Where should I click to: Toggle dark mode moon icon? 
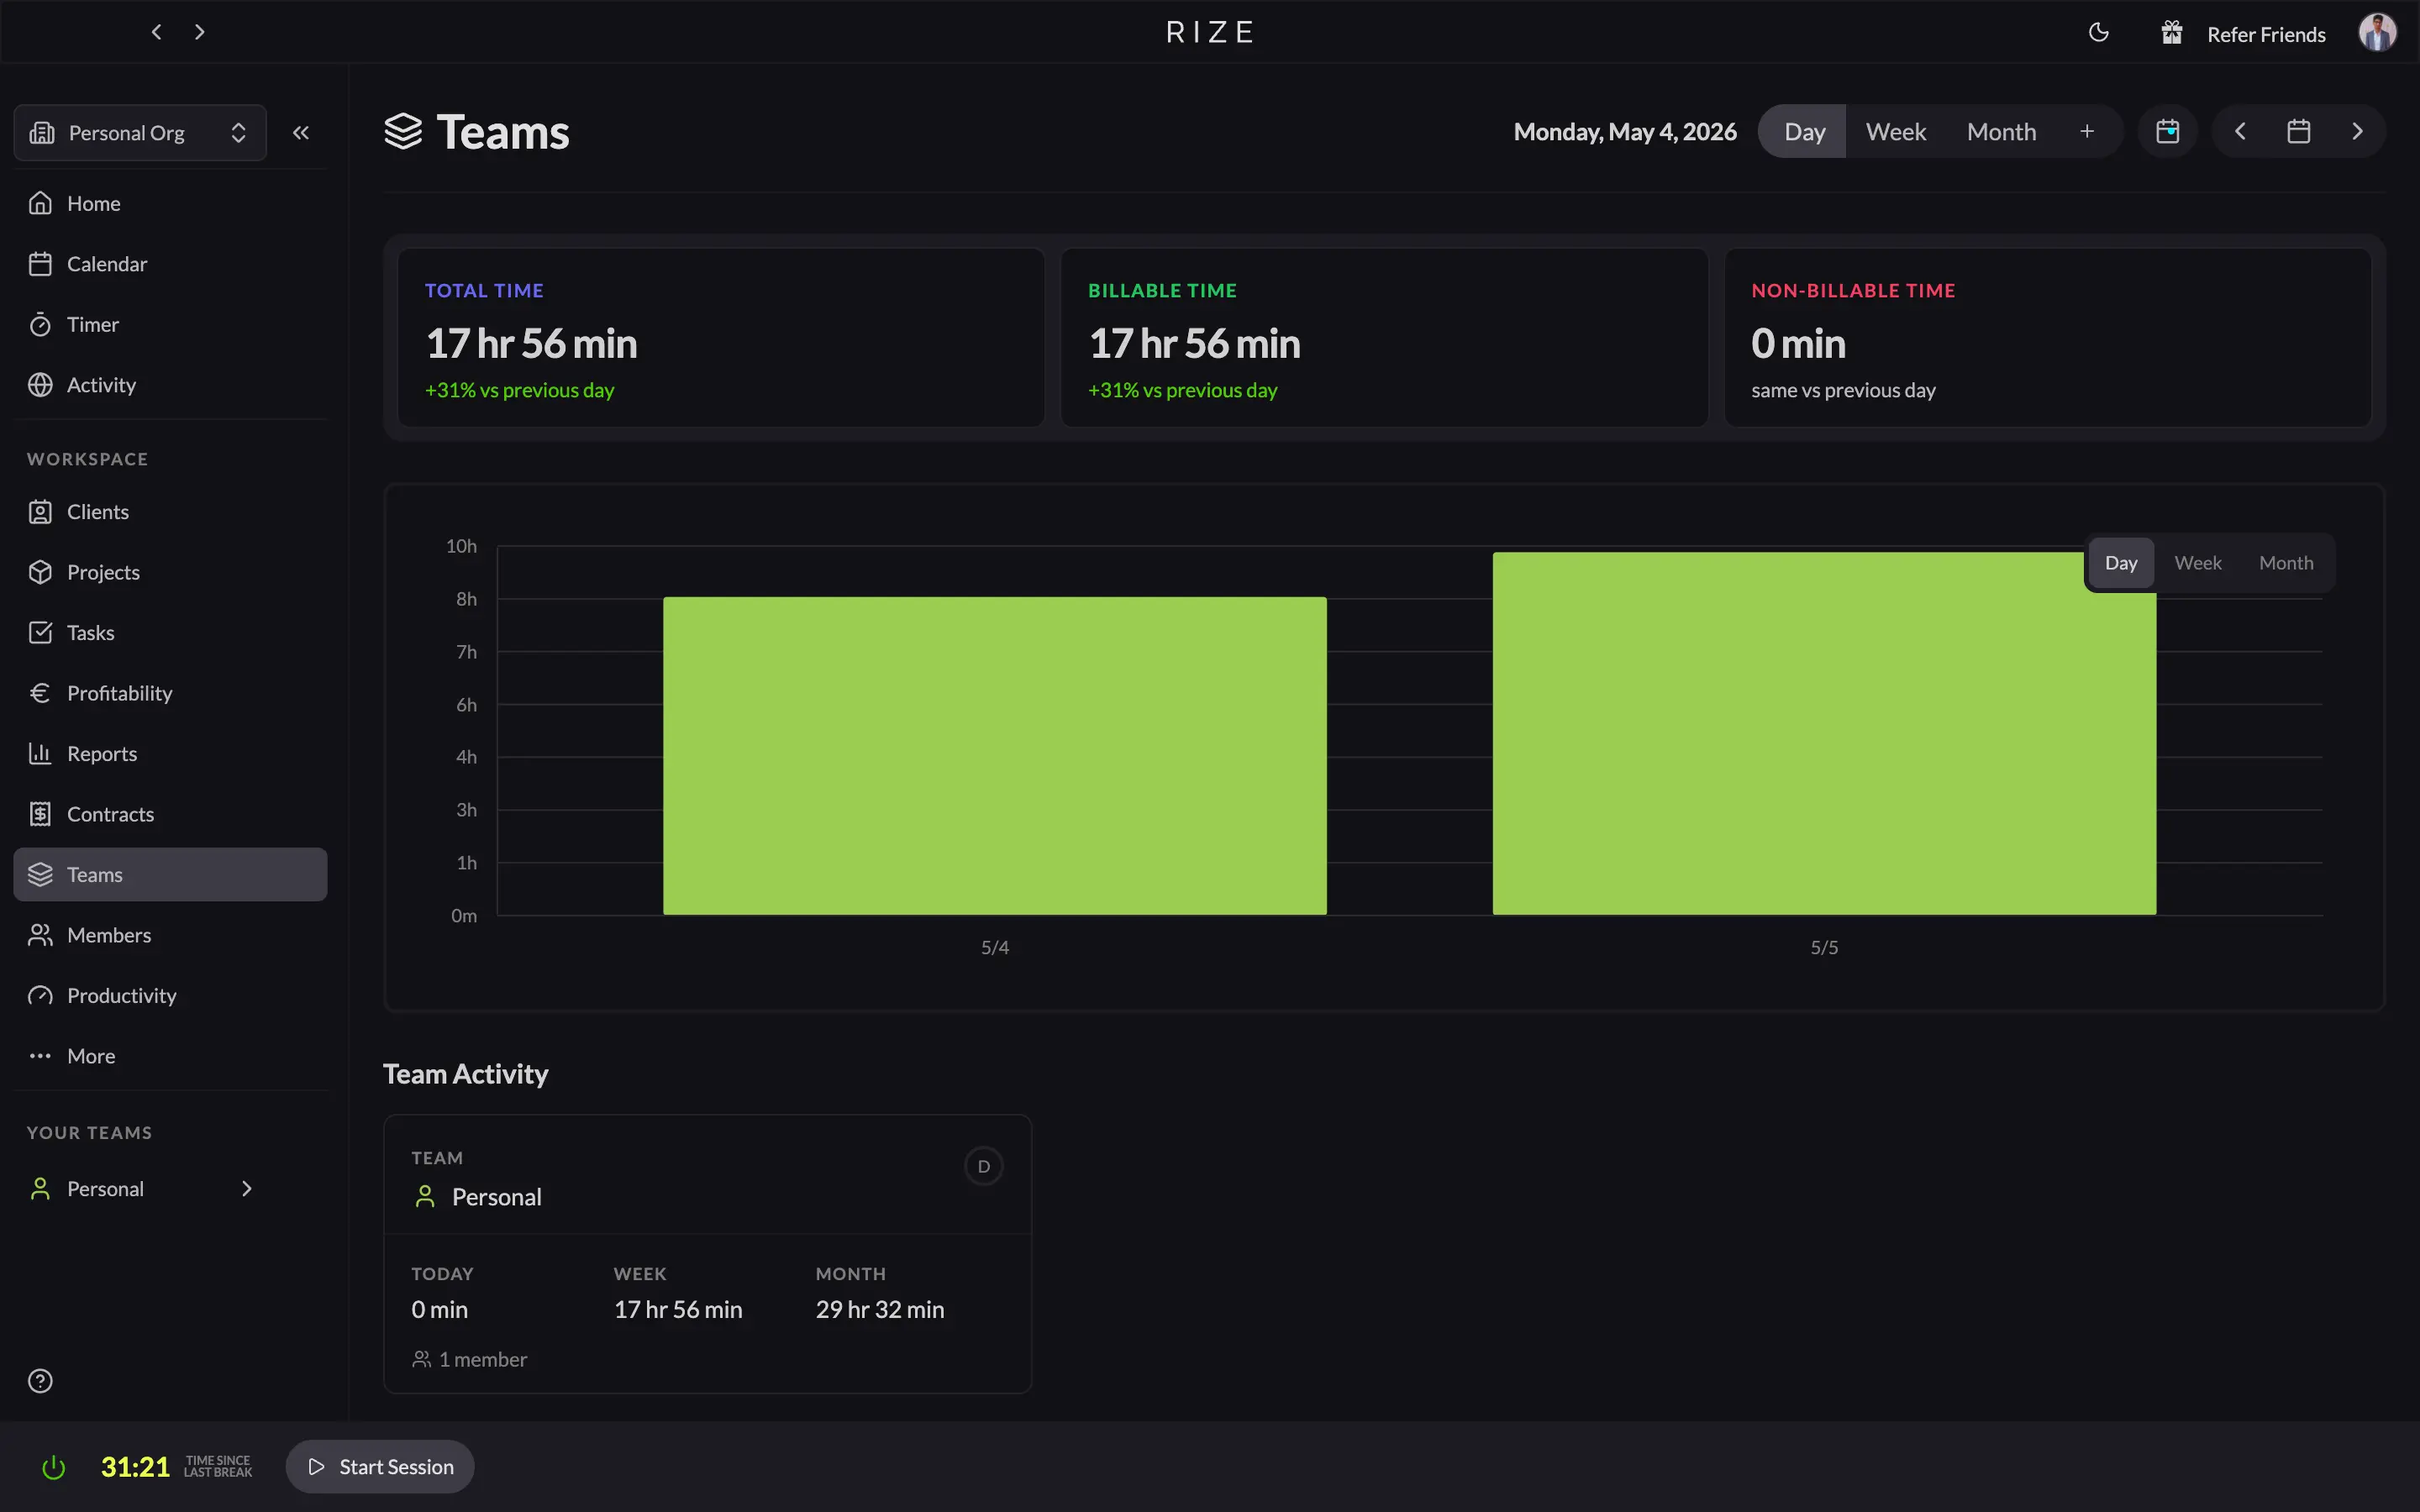click(2099, 33)
